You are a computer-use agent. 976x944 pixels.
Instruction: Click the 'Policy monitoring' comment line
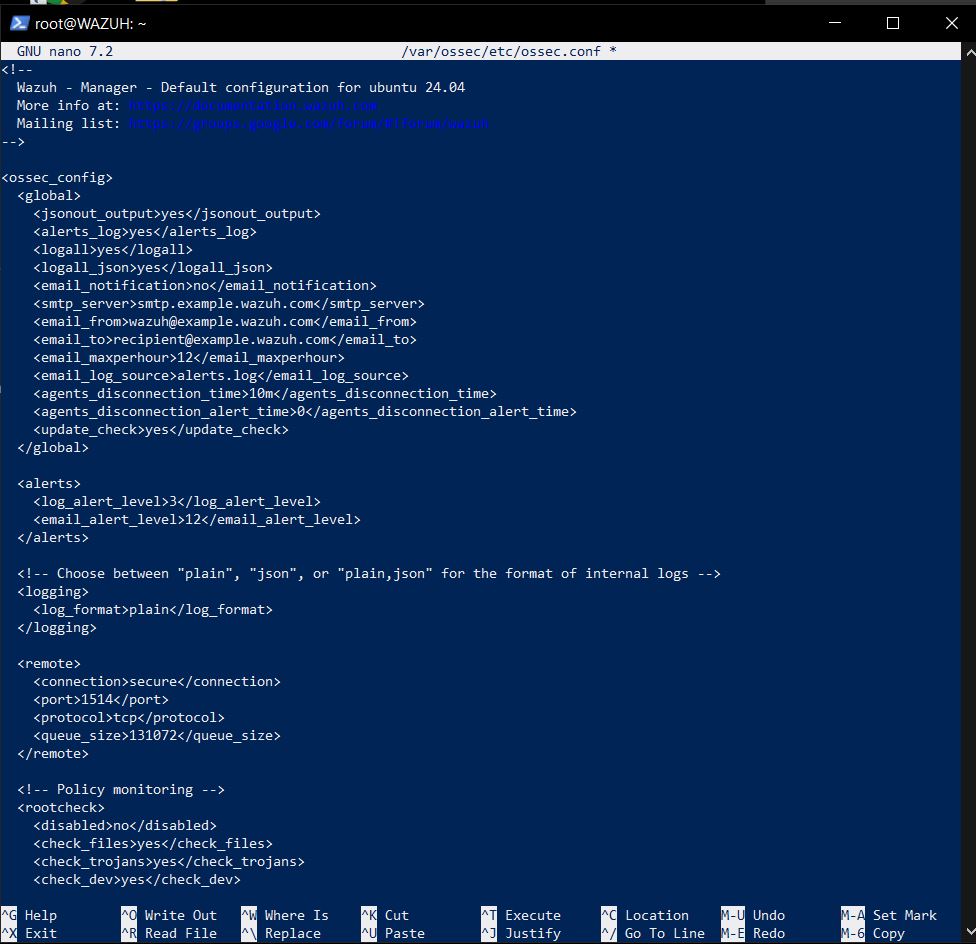[121, 790]
